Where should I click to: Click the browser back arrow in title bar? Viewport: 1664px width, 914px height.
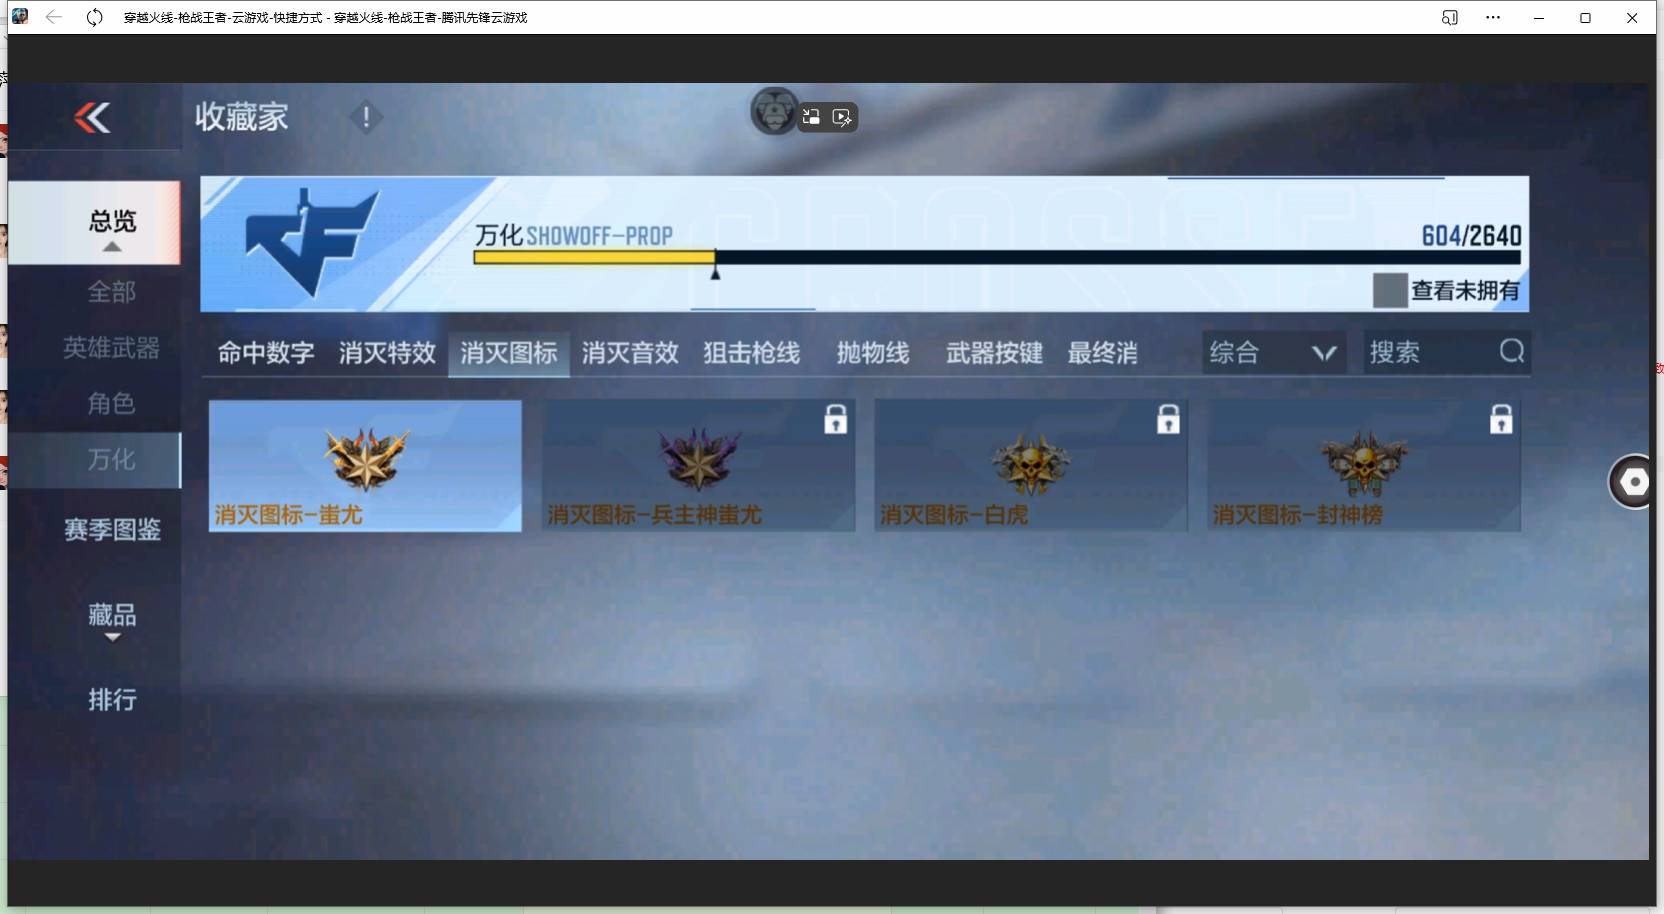tap(54, 17)
